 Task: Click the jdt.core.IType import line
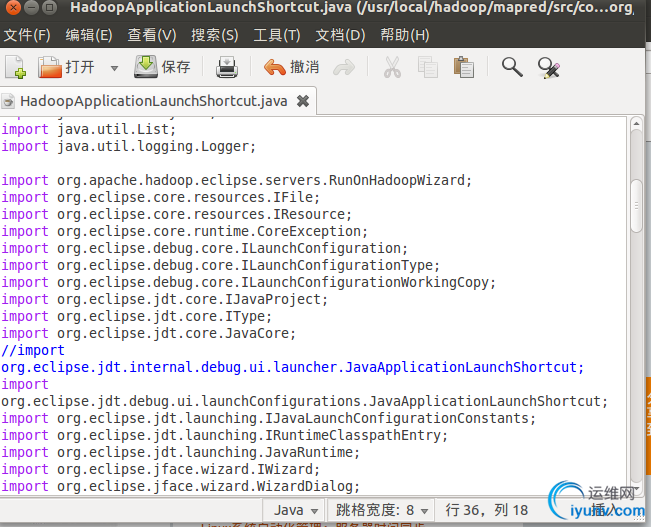click(x=137, y=316)
